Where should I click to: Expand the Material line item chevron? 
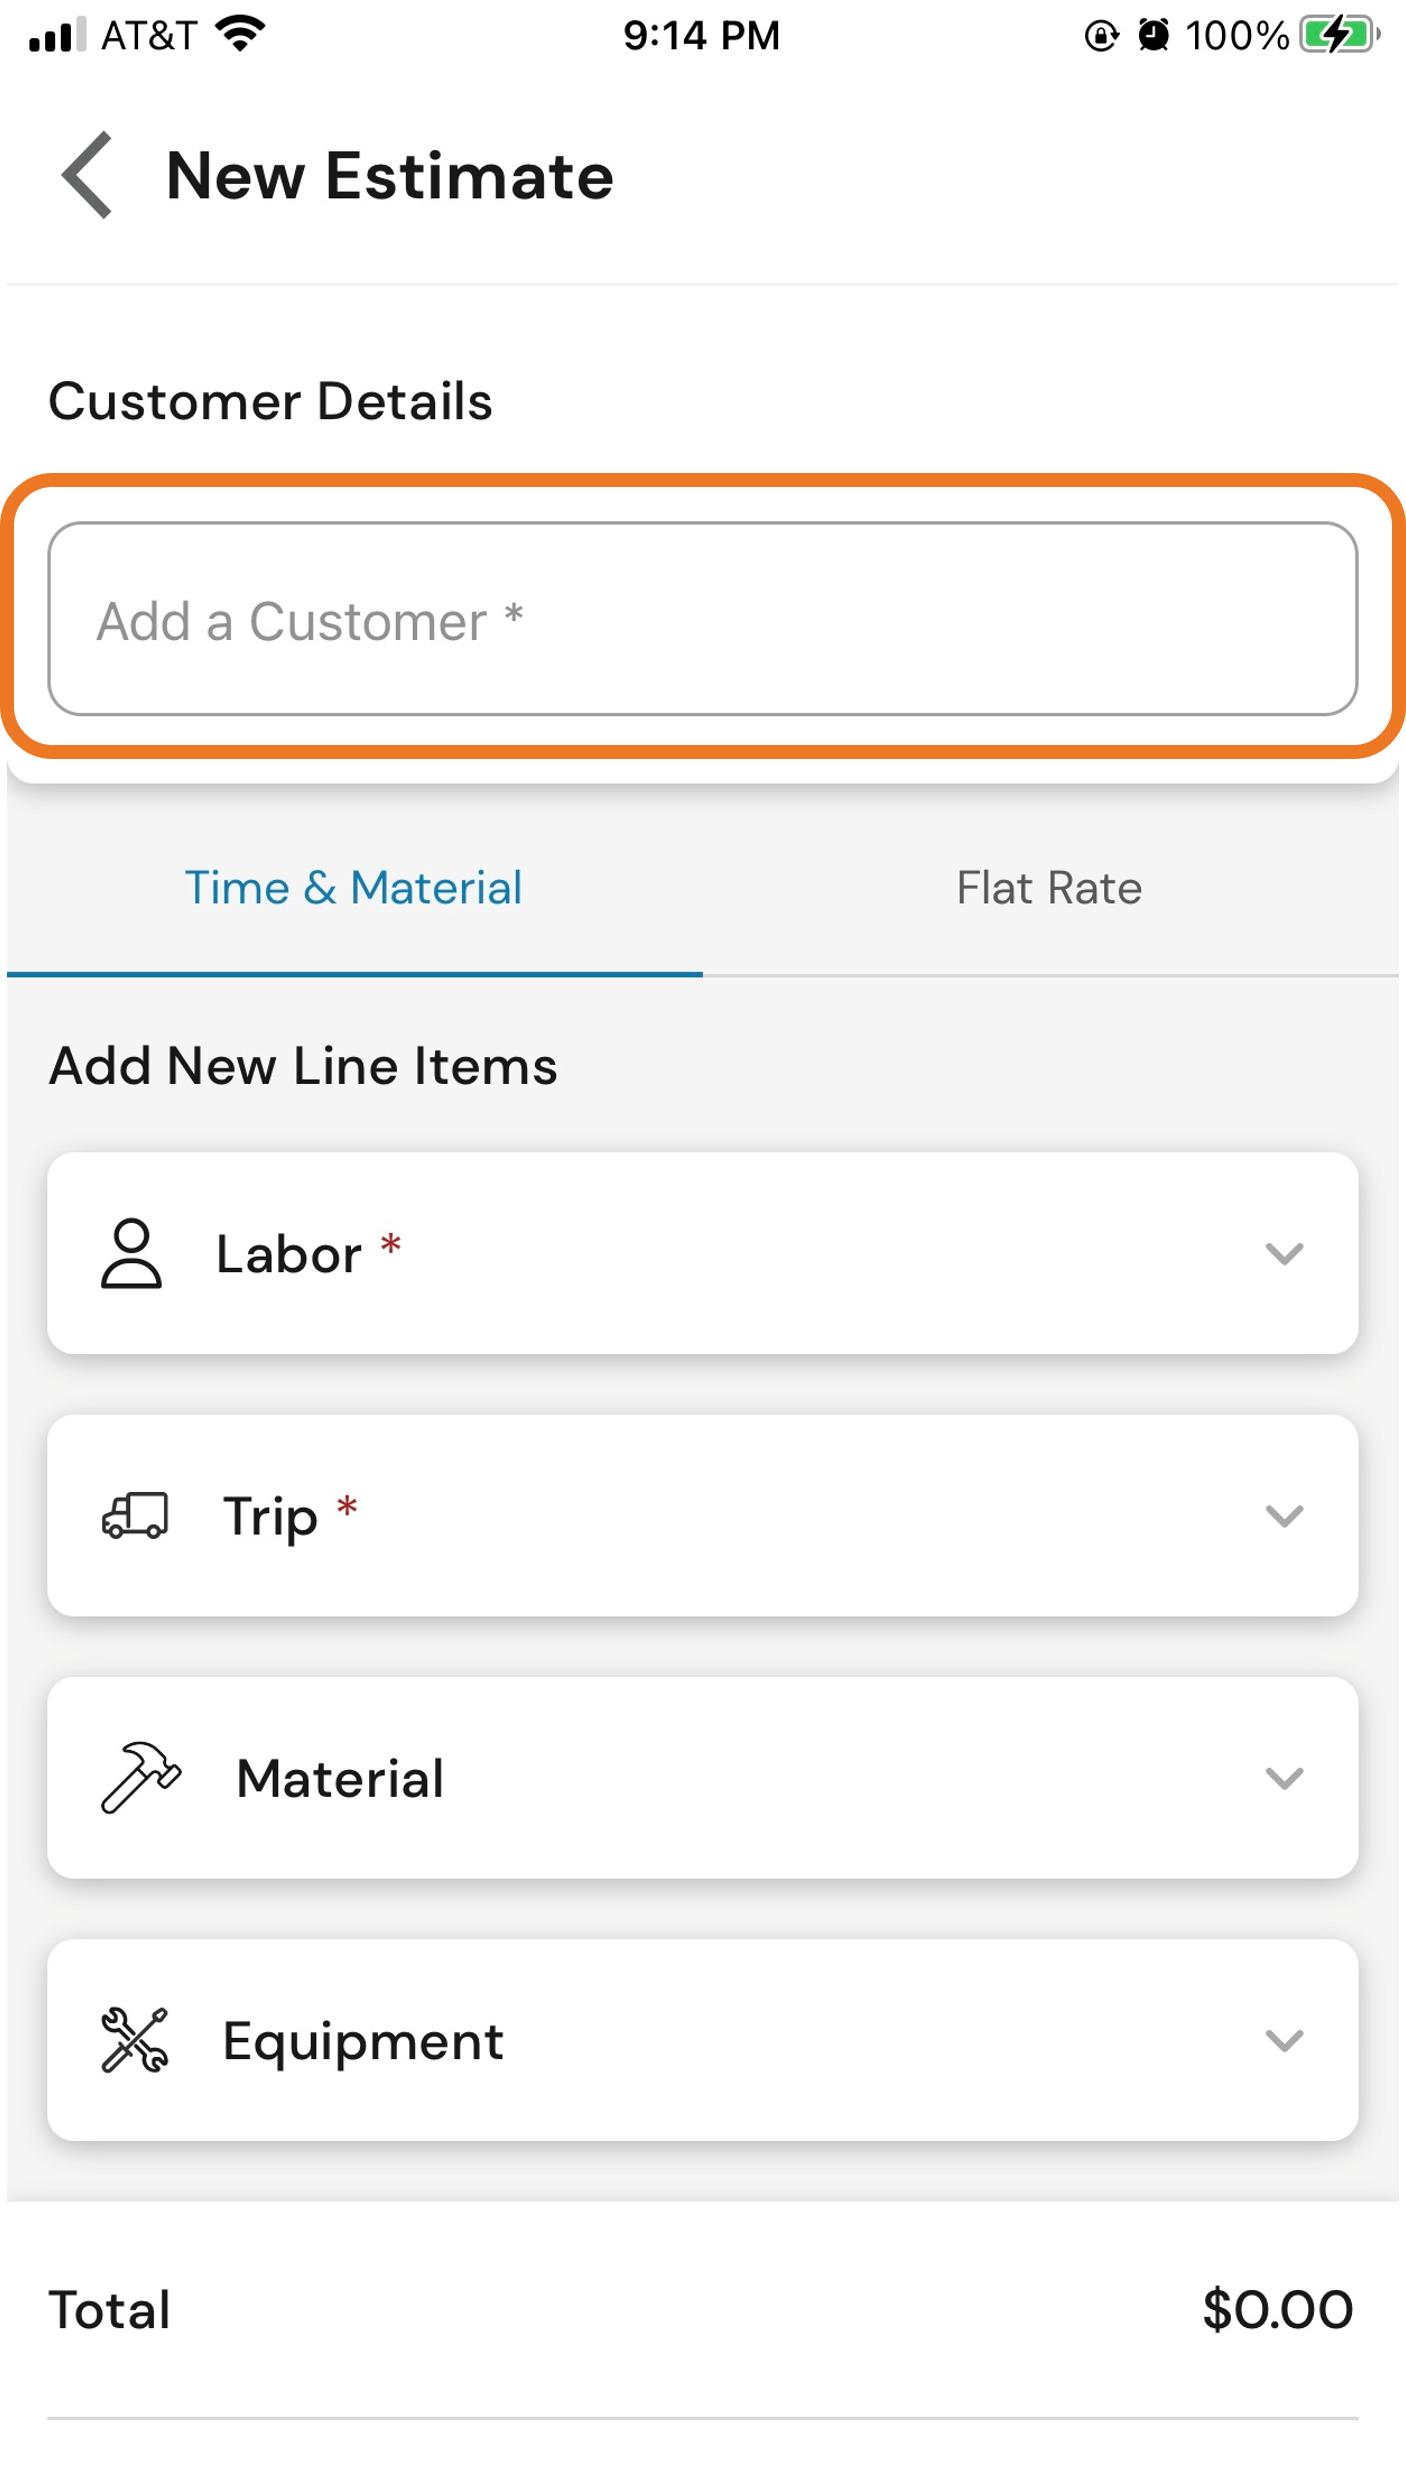click(1284, 1777)
